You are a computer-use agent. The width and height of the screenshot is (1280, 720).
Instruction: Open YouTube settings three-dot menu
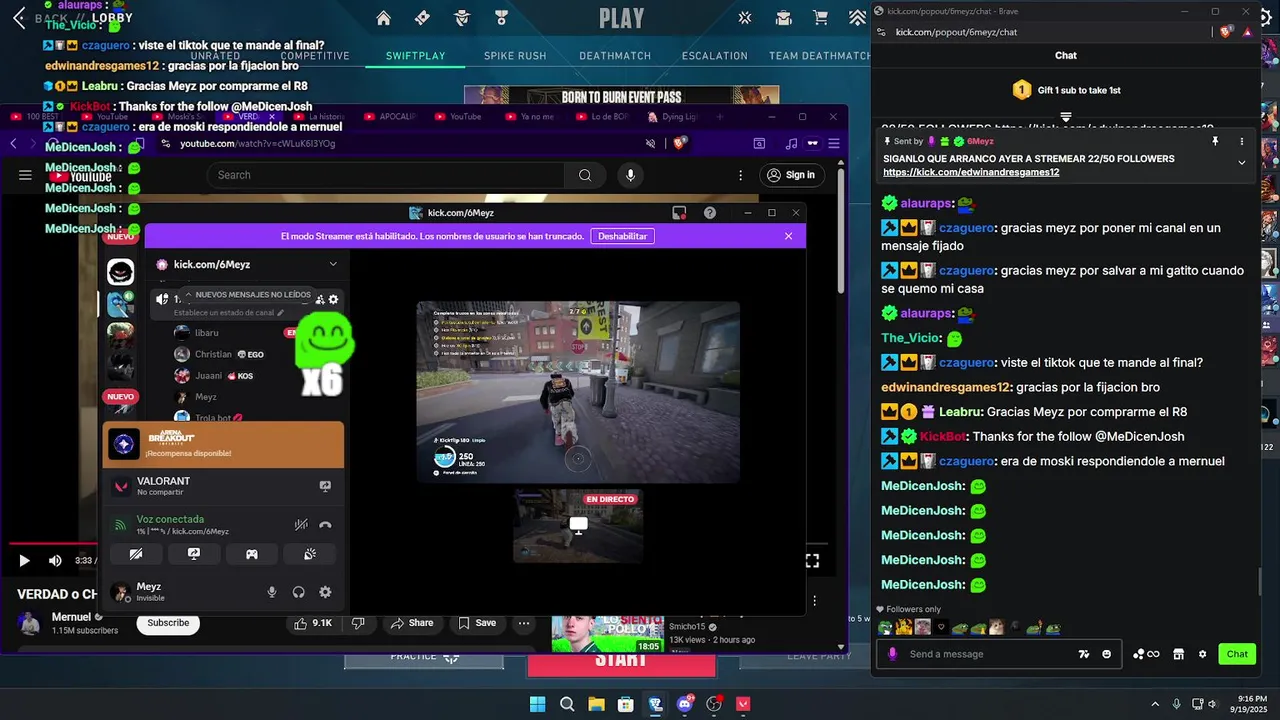(741, 175)
